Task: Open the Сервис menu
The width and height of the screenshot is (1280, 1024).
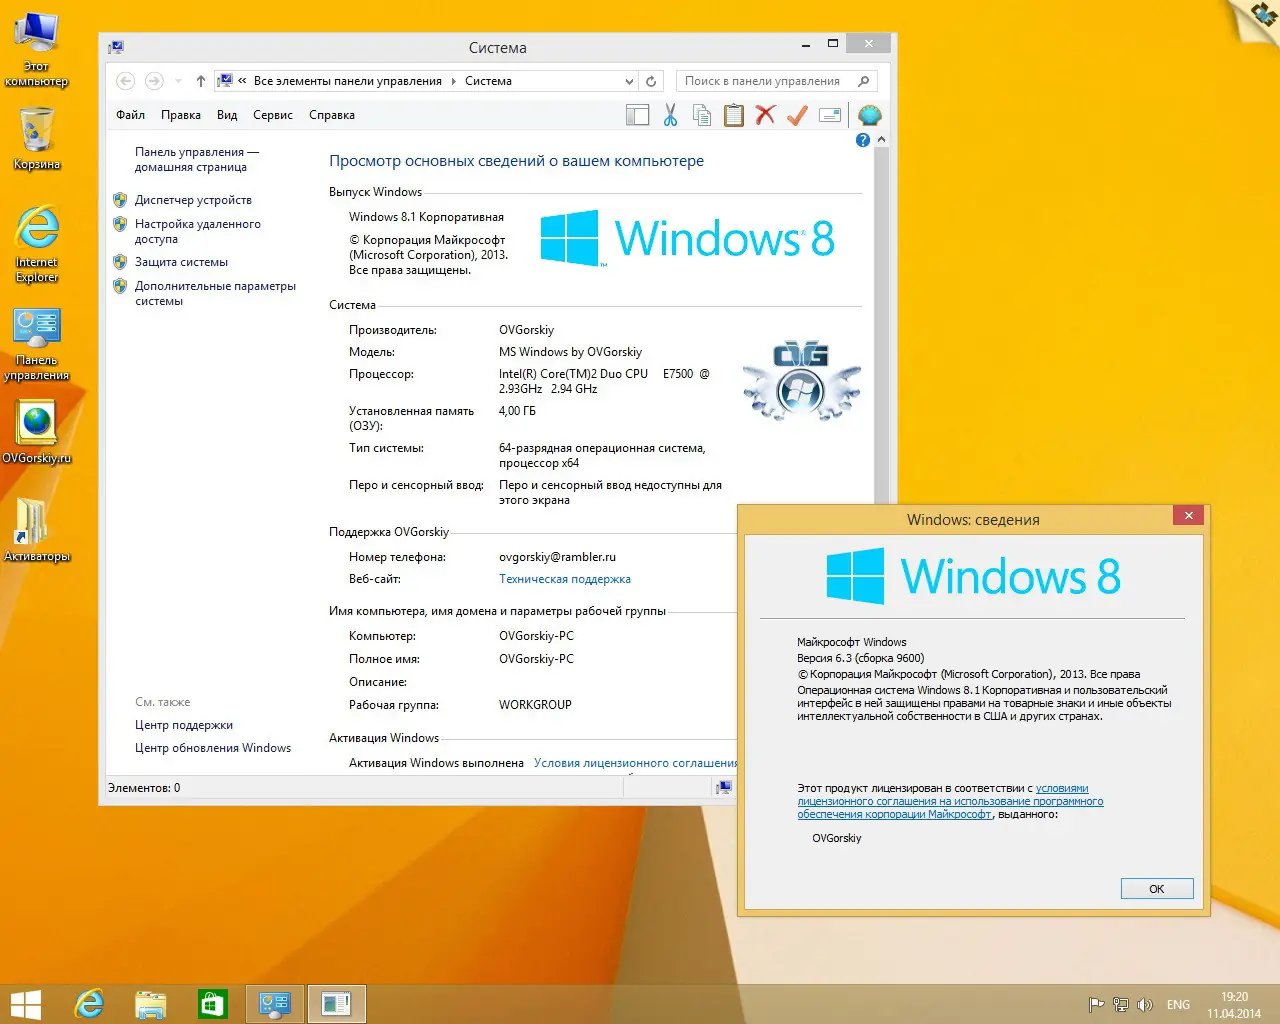Action: point(273,115)
